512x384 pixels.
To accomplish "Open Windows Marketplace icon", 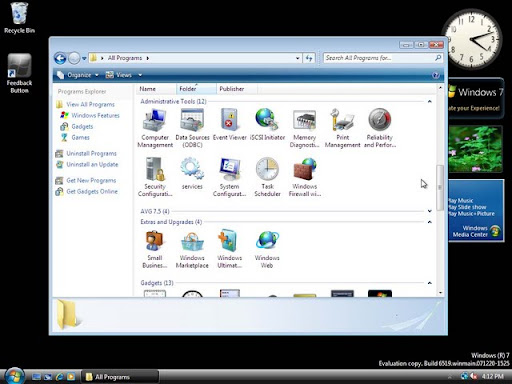I will [192, 249].
